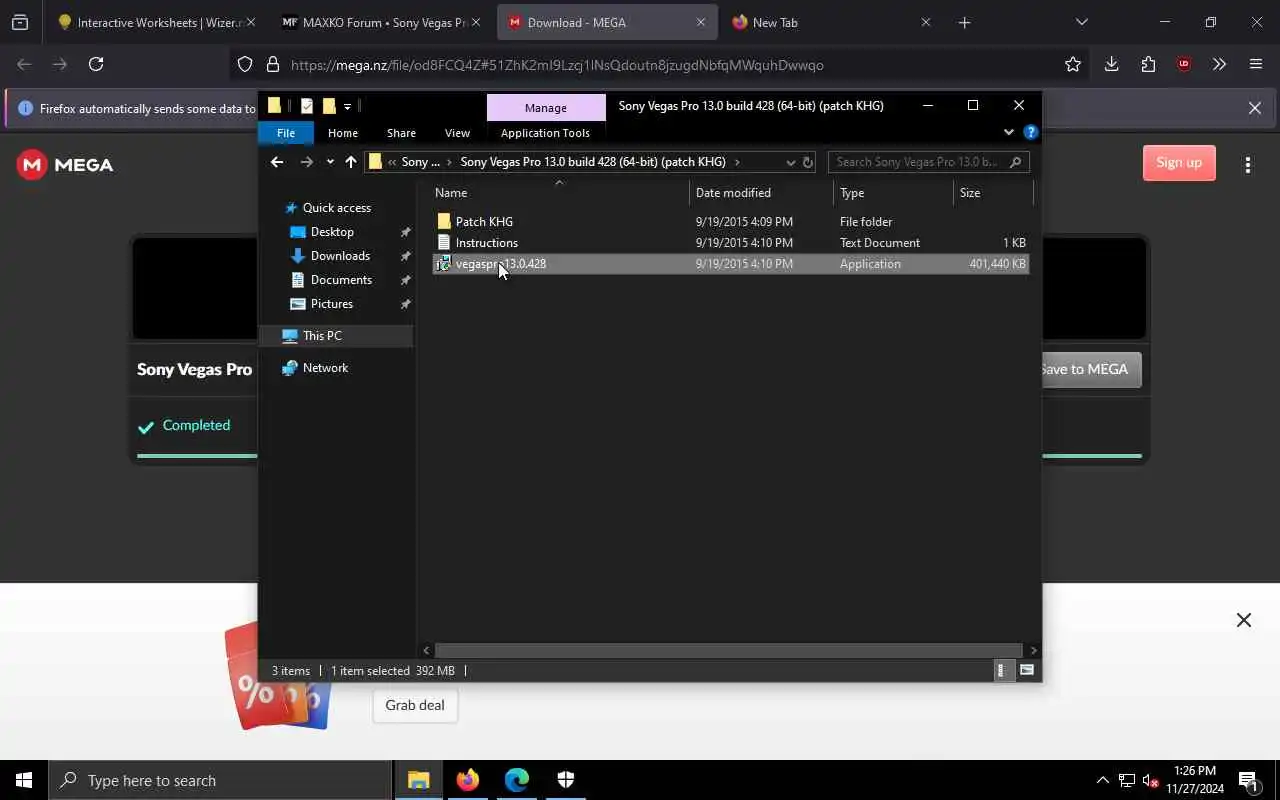Switch to the Home ribbon tab
This screenshot has height=800, width=1280.
(x=343, y=133)
